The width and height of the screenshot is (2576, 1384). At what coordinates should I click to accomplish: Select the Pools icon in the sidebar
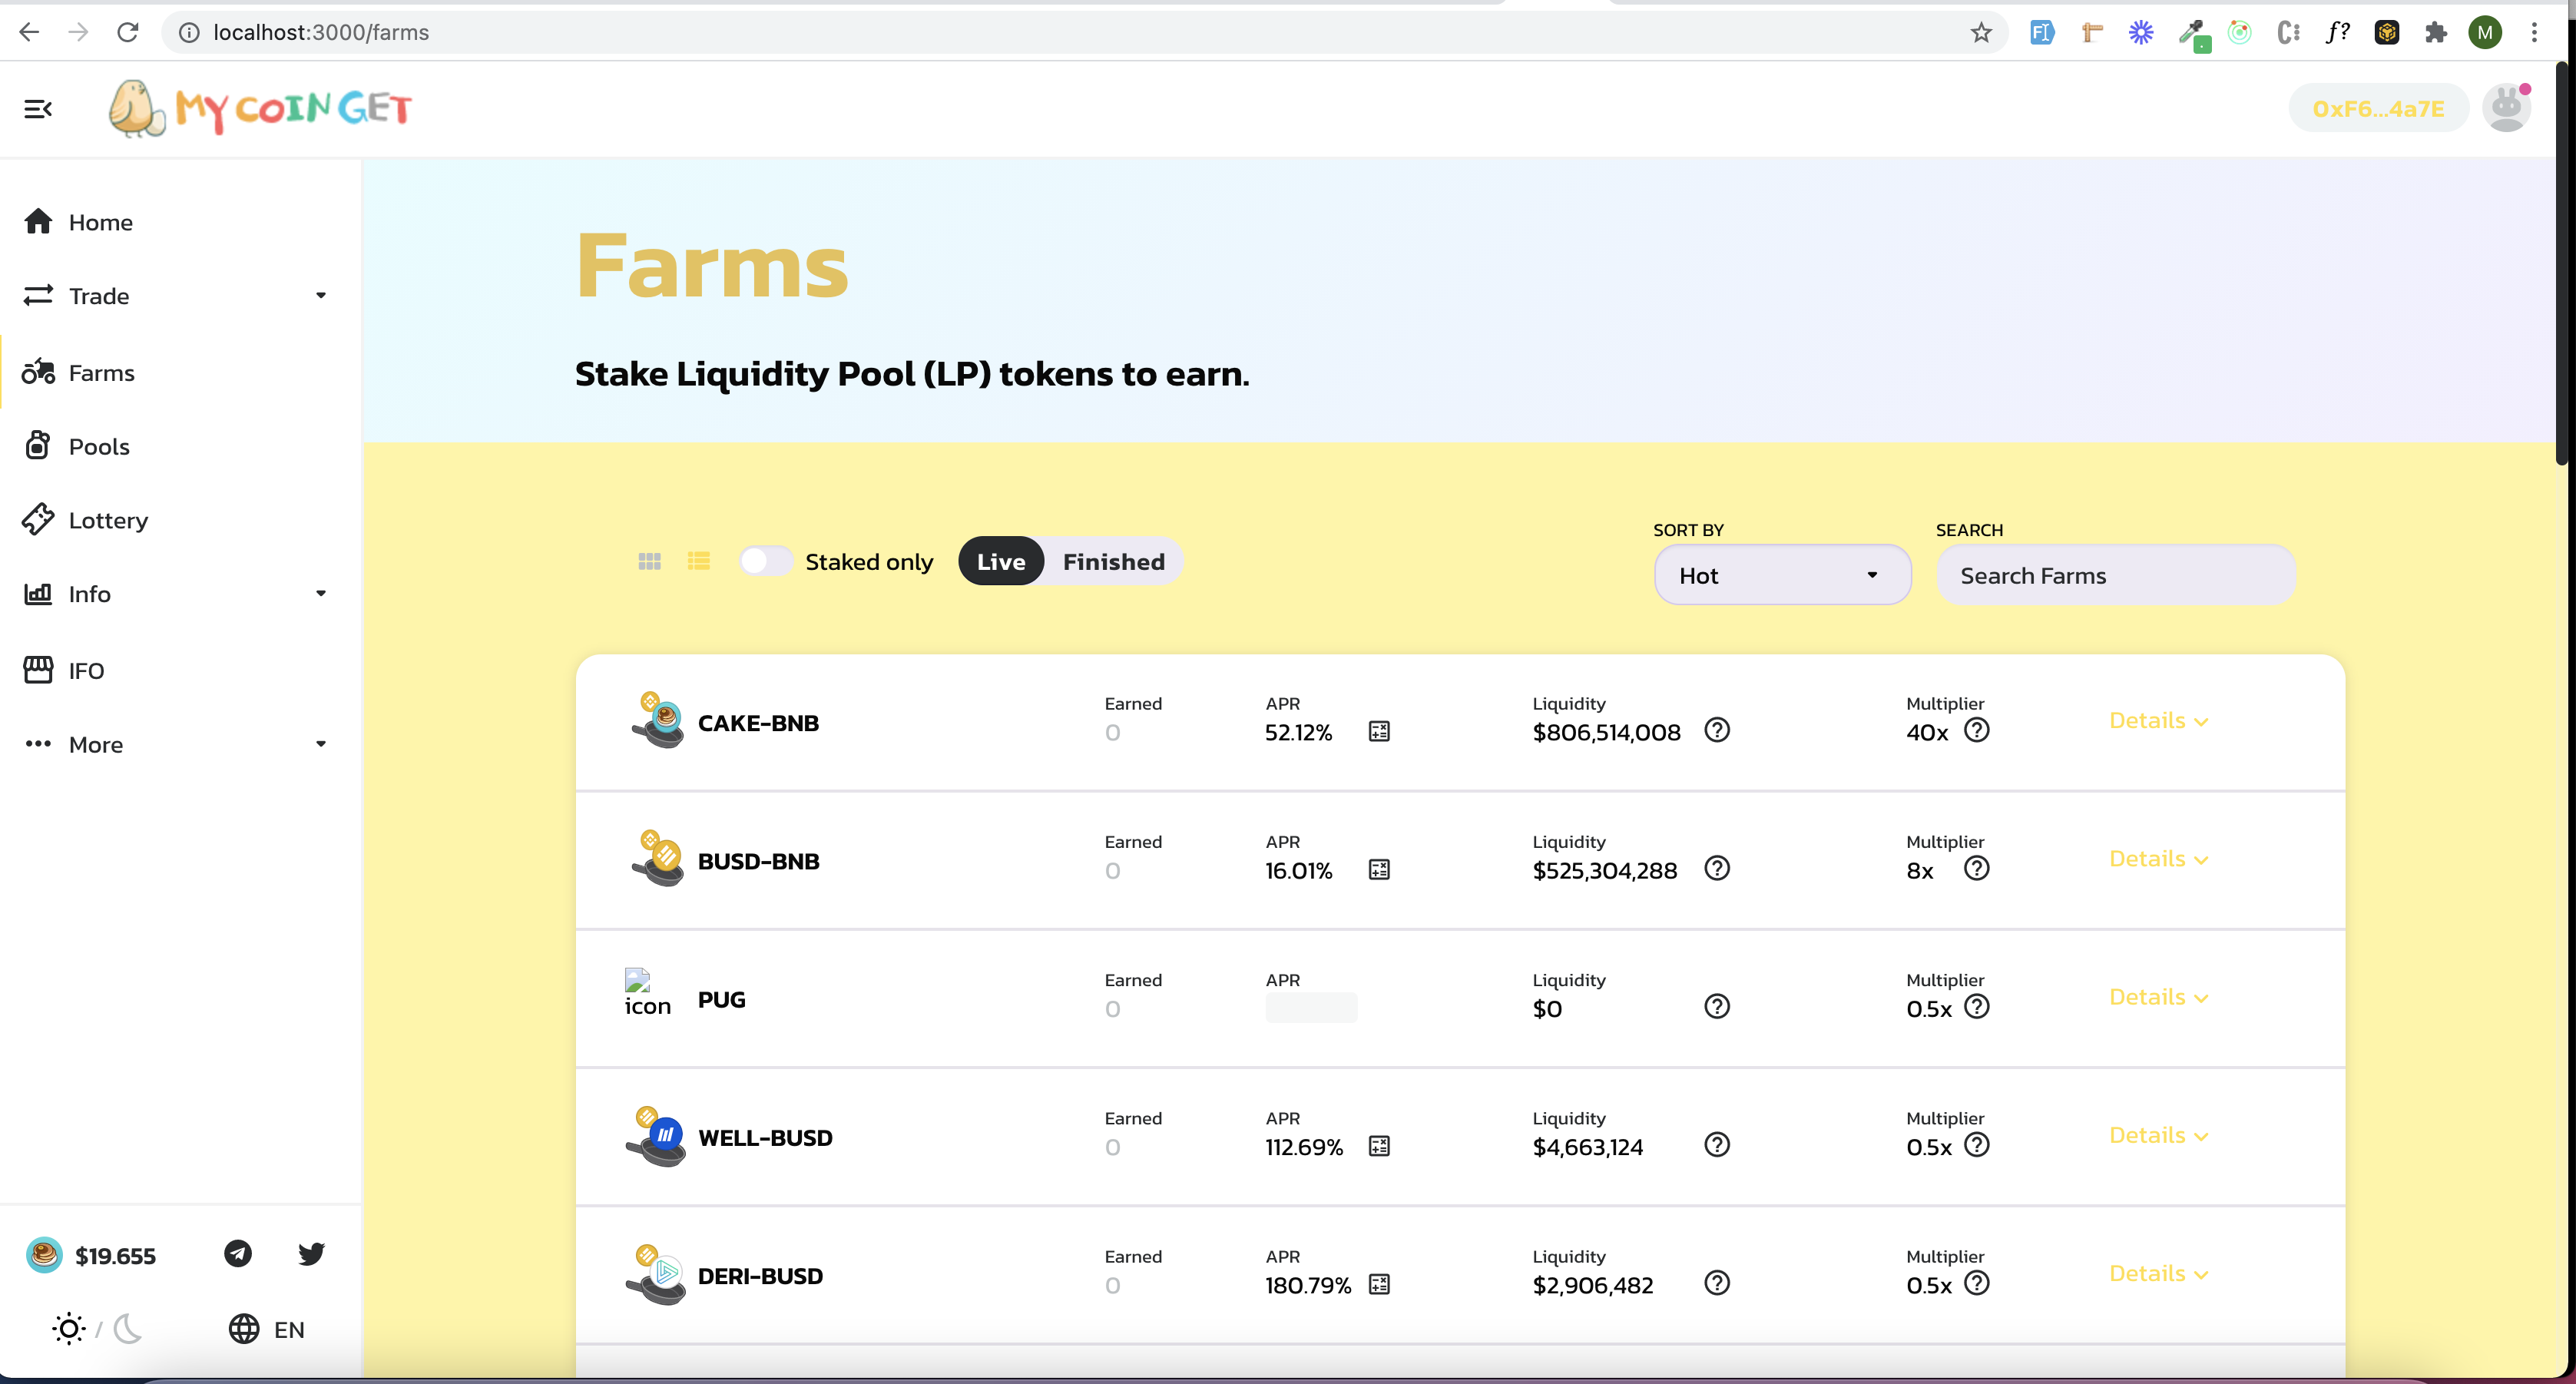pos(38,446)
